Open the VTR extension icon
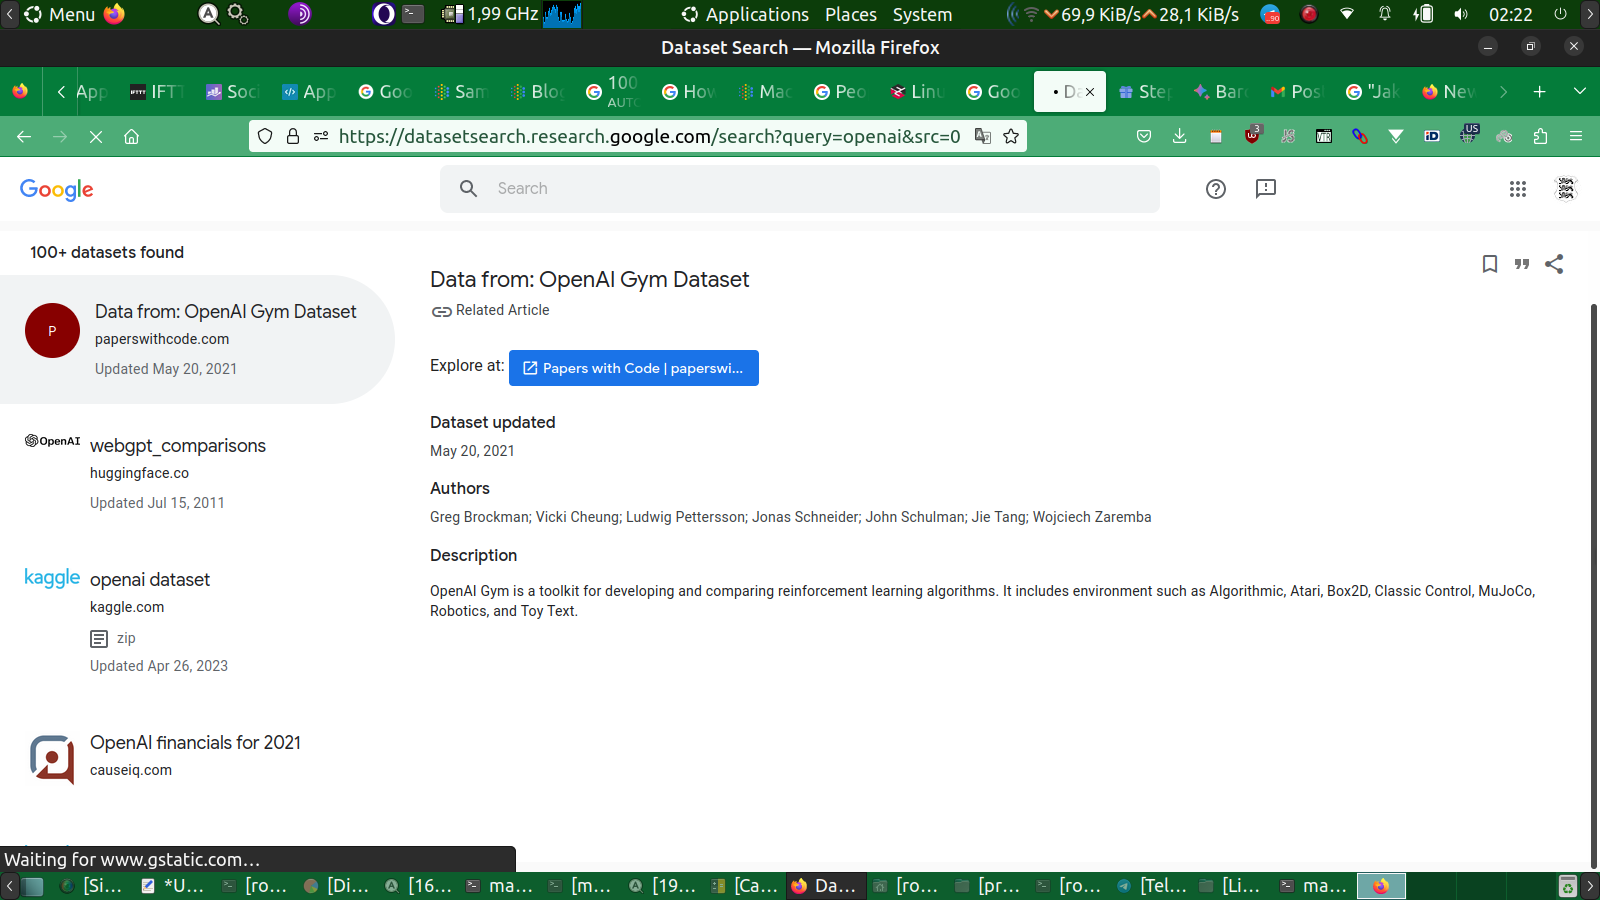Viewport: 1600px width, 900px height. coord(1324,137)
